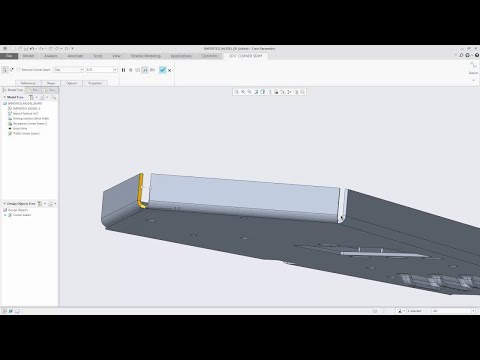Image resolution: width=480 pixels, height=360 pixels.
Task: Toggle browser pane icon in status bar
Action: coord(11,311)
